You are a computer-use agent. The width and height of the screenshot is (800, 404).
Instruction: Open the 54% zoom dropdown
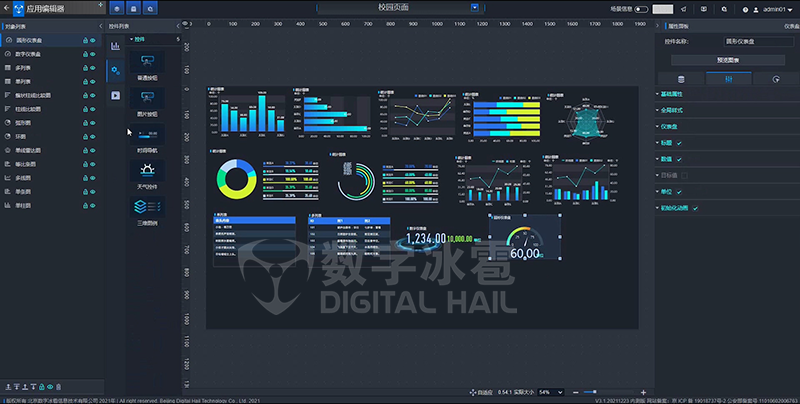(x=551, y=392)
